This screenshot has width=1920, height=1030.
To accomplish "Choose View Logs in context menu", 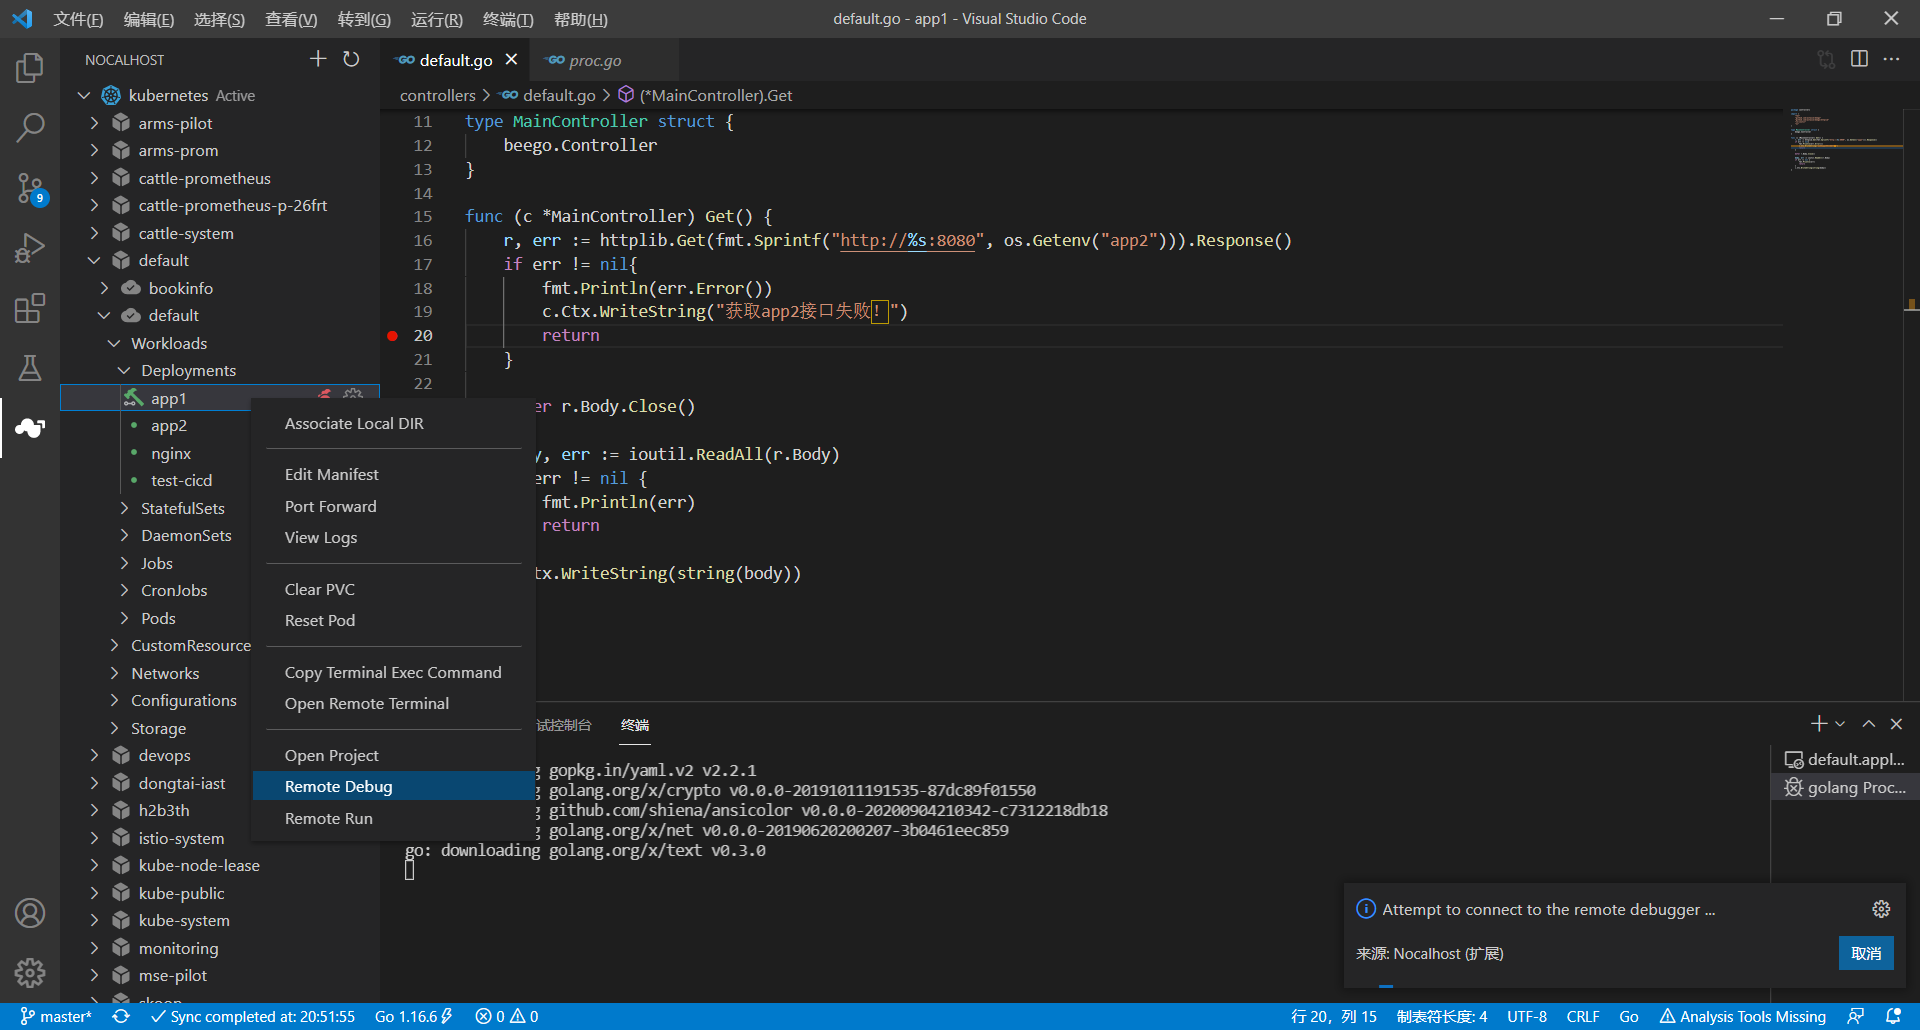I will pyautogui.click(x=393, y=537).
